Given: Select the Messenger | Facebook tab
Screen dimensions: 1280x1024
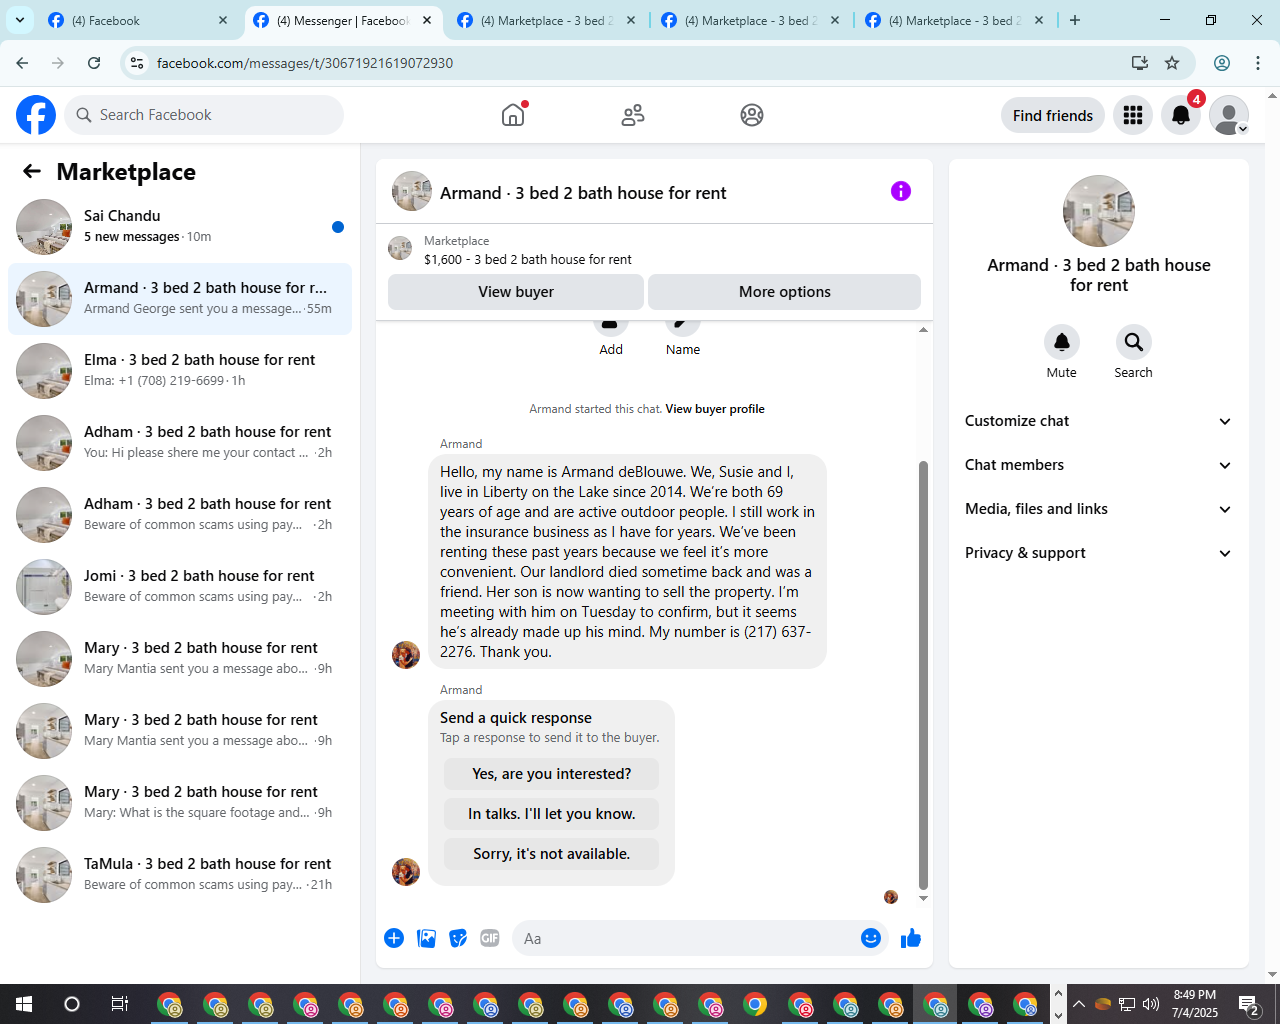Looking at the screenshot, I should 343,20.
